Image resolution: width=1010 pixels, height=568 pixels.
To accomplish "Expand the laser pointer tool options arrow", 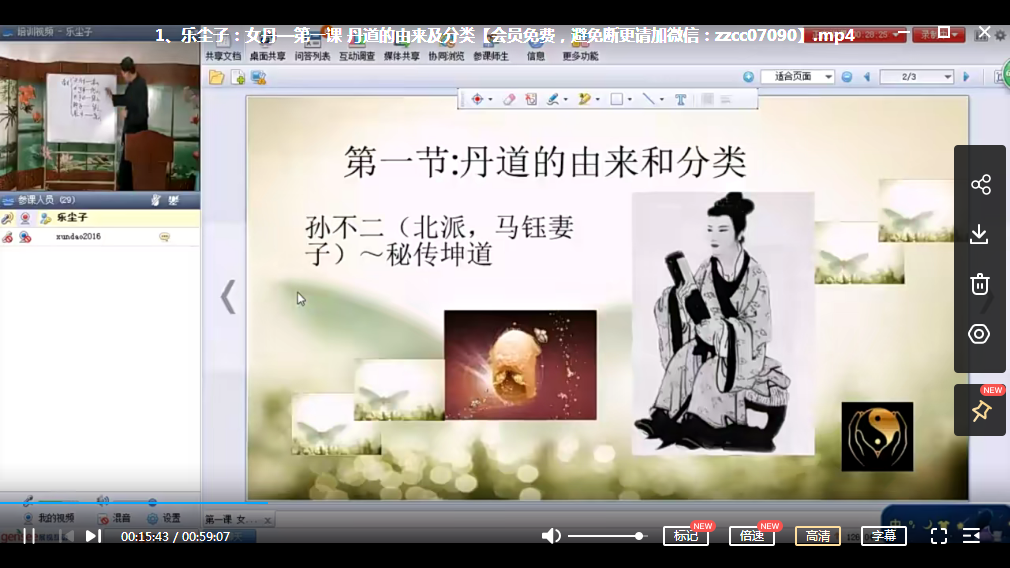I will (x=490, y=100).
